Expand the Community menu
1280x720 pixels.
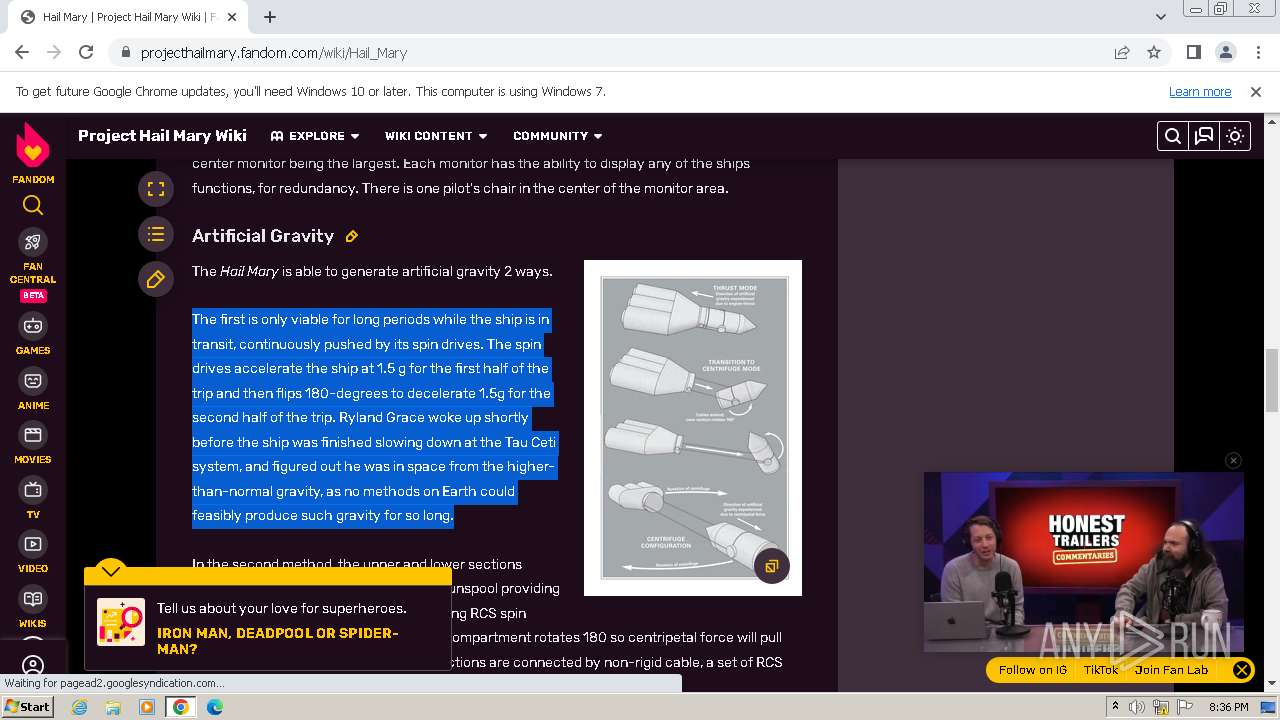coord(558,136)
